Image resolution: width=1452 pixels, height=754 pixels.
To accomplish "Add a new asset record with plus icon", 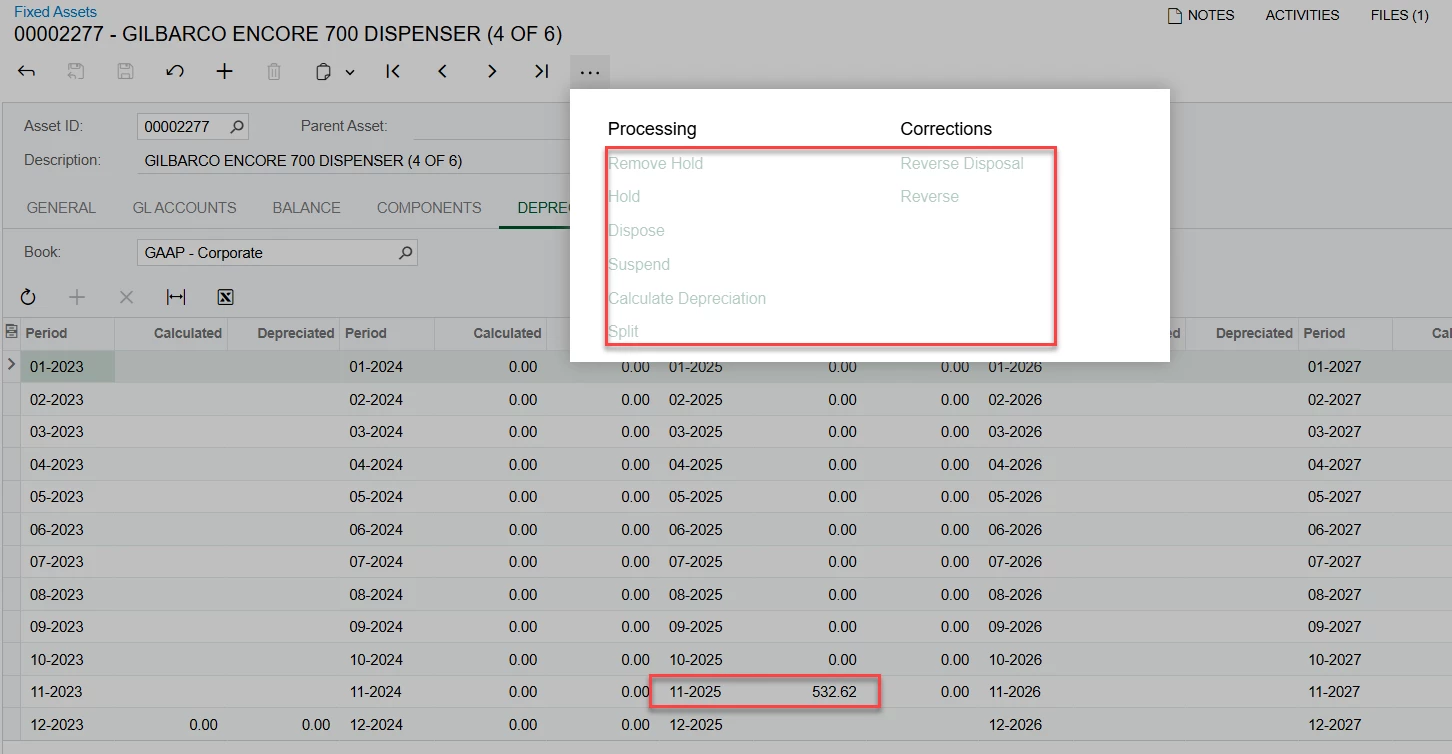I will pos(225,72).
